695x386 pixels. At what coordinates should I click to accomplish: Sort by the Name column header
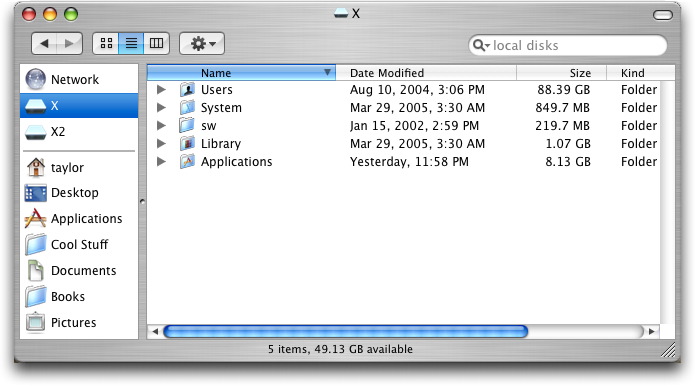coord(241,73)
